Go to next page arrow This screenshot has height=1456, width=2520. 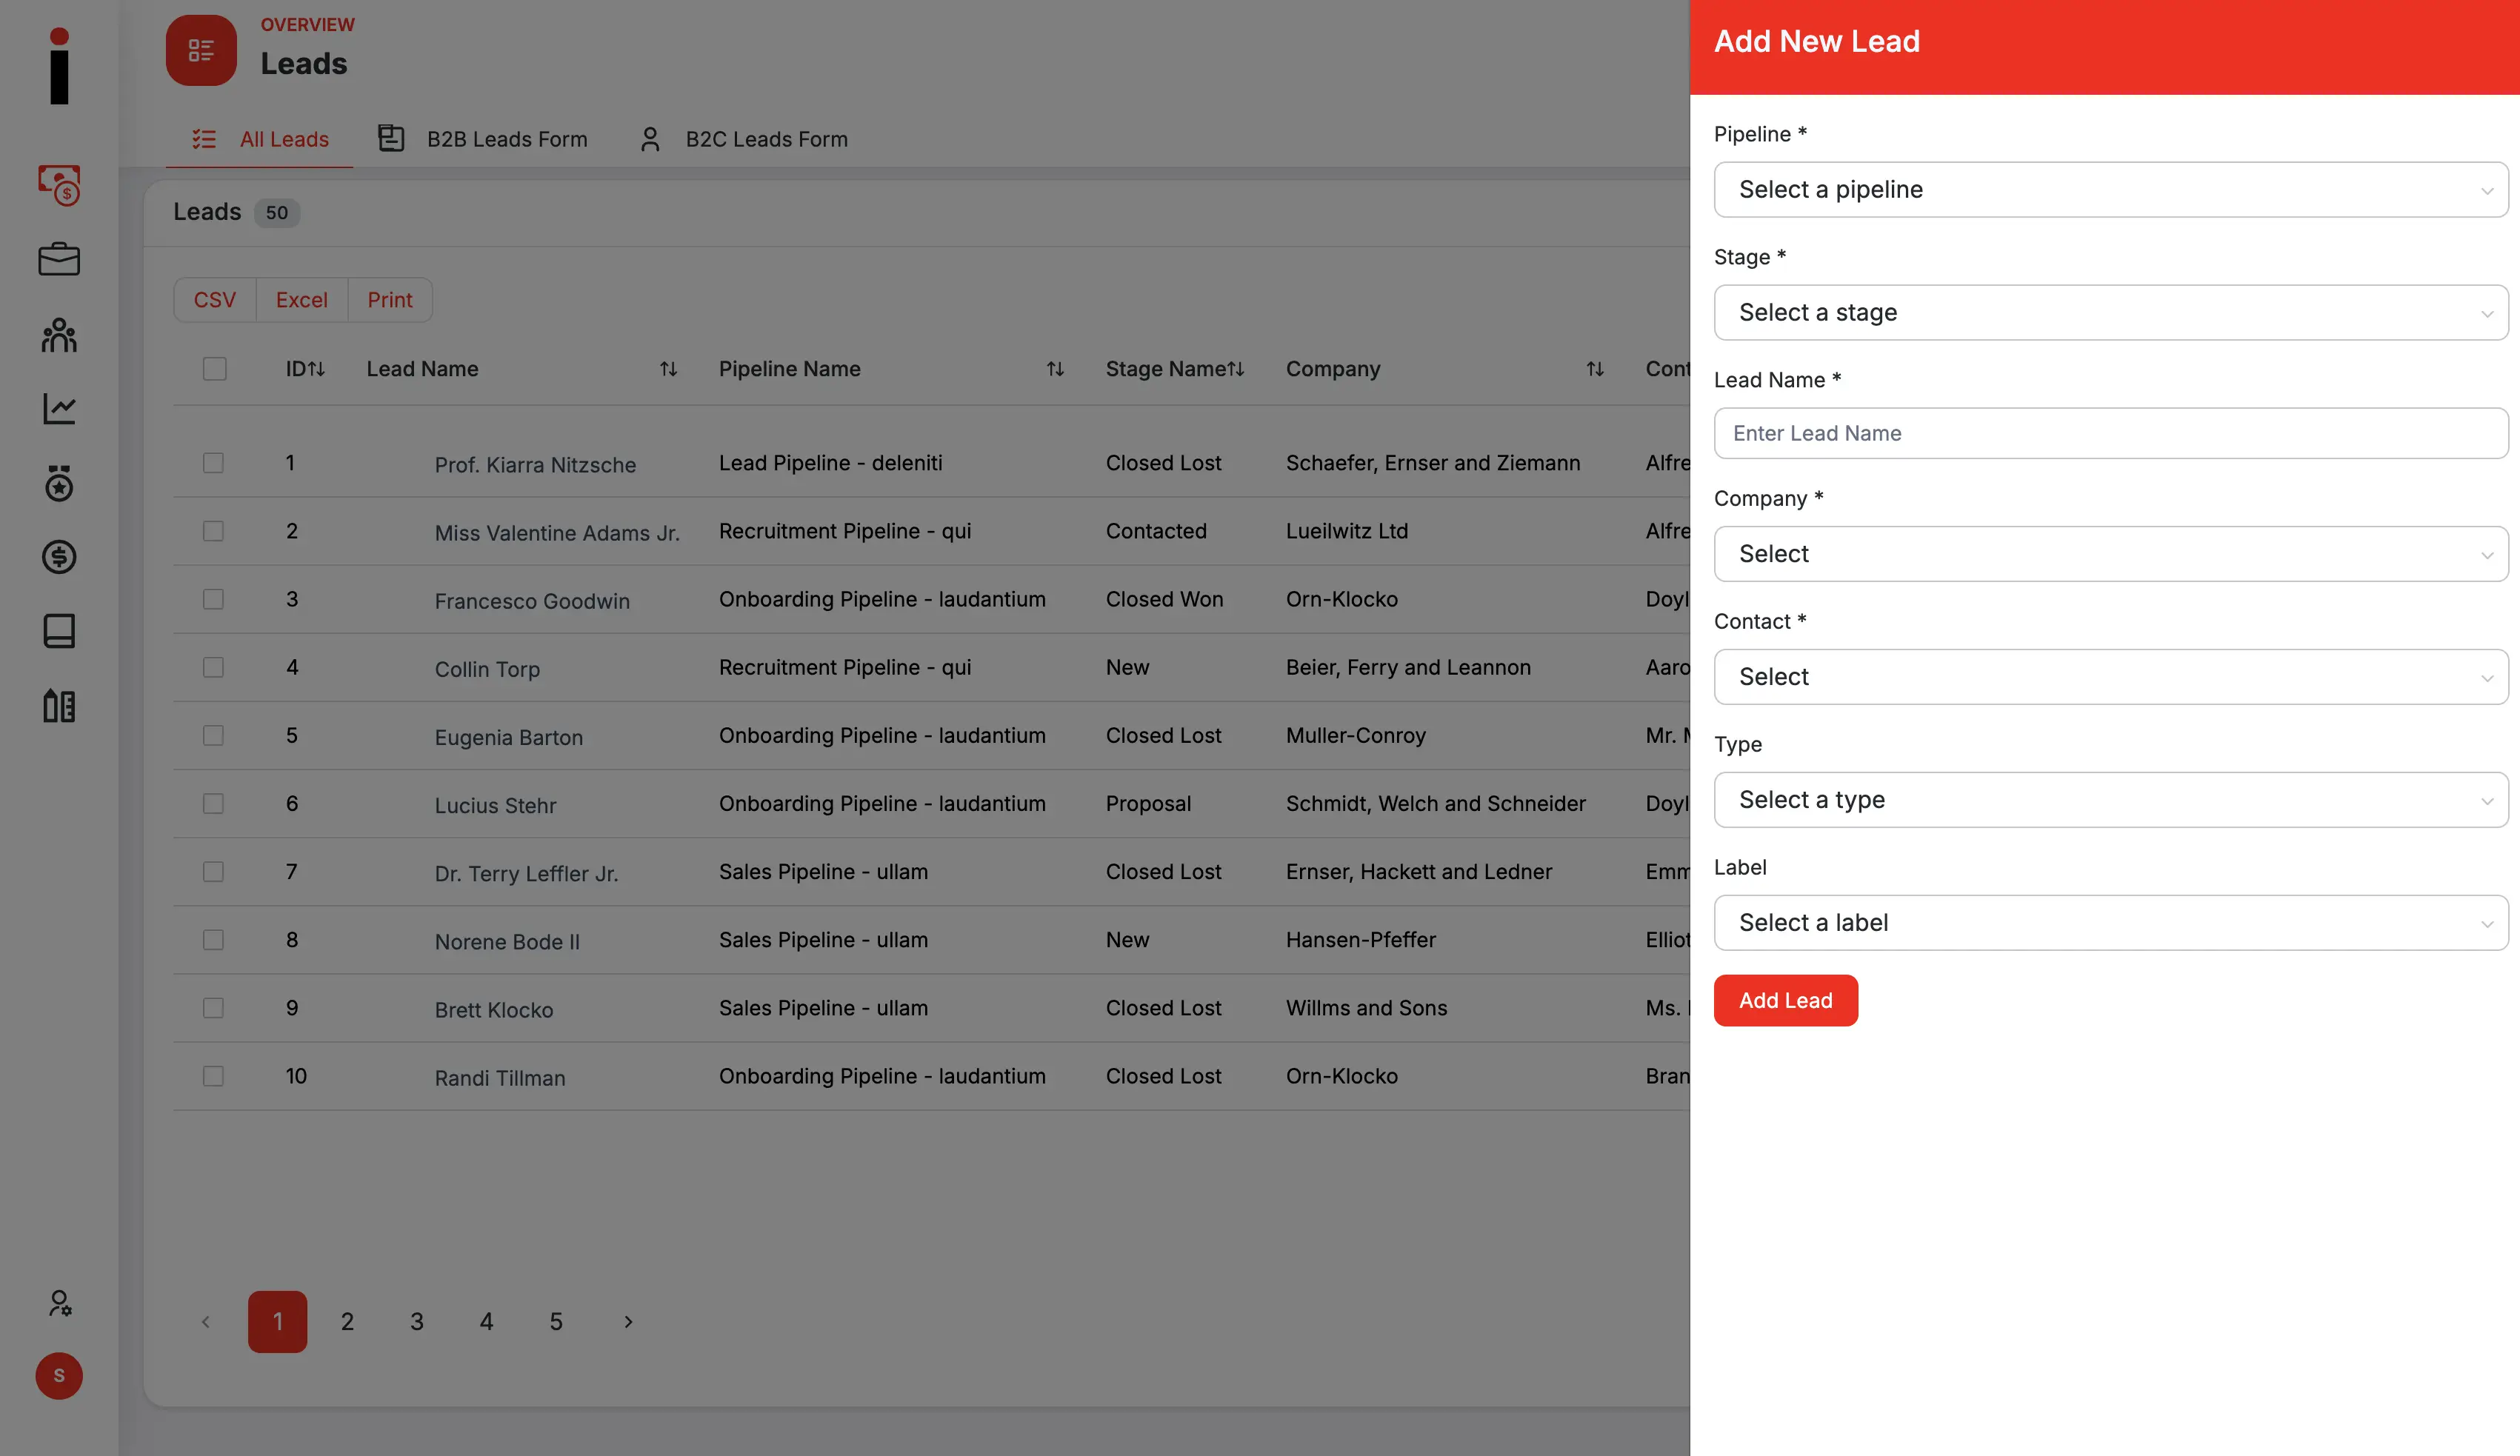coord(628,1322)
